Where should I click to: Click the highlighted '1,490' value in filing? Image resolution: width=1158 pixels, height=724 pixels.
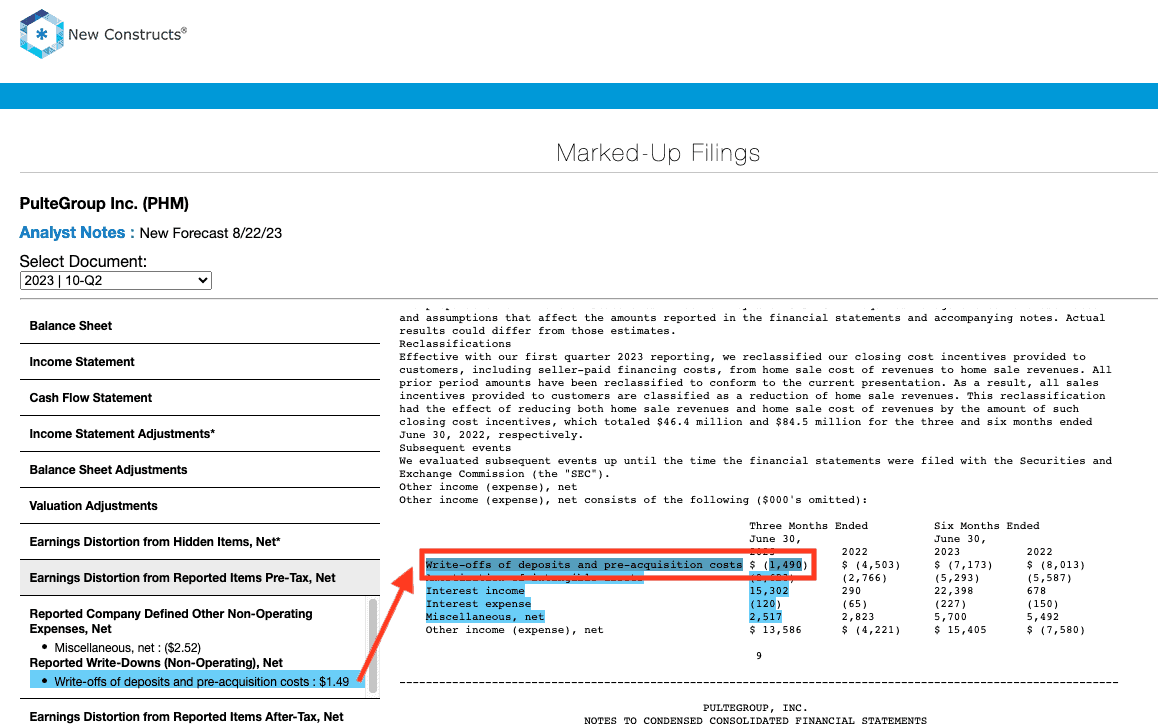click(785, 565)
